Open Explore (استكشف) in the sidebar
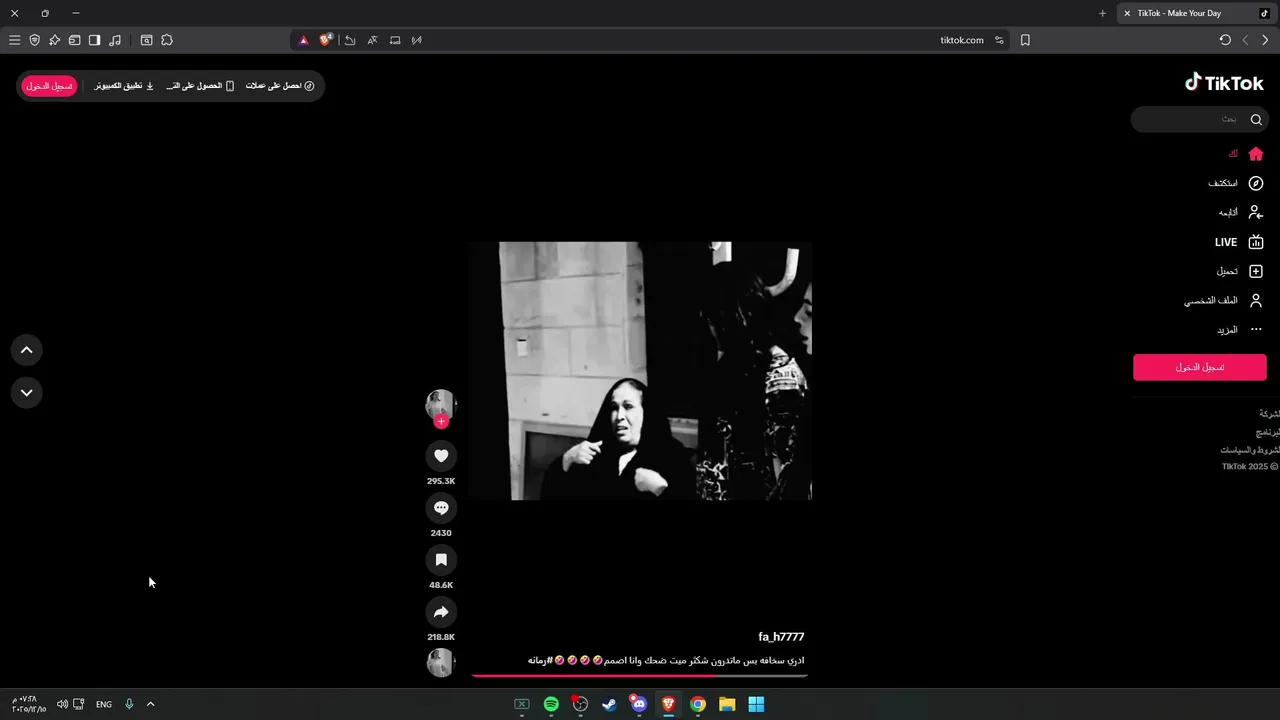 [1236, 183]
